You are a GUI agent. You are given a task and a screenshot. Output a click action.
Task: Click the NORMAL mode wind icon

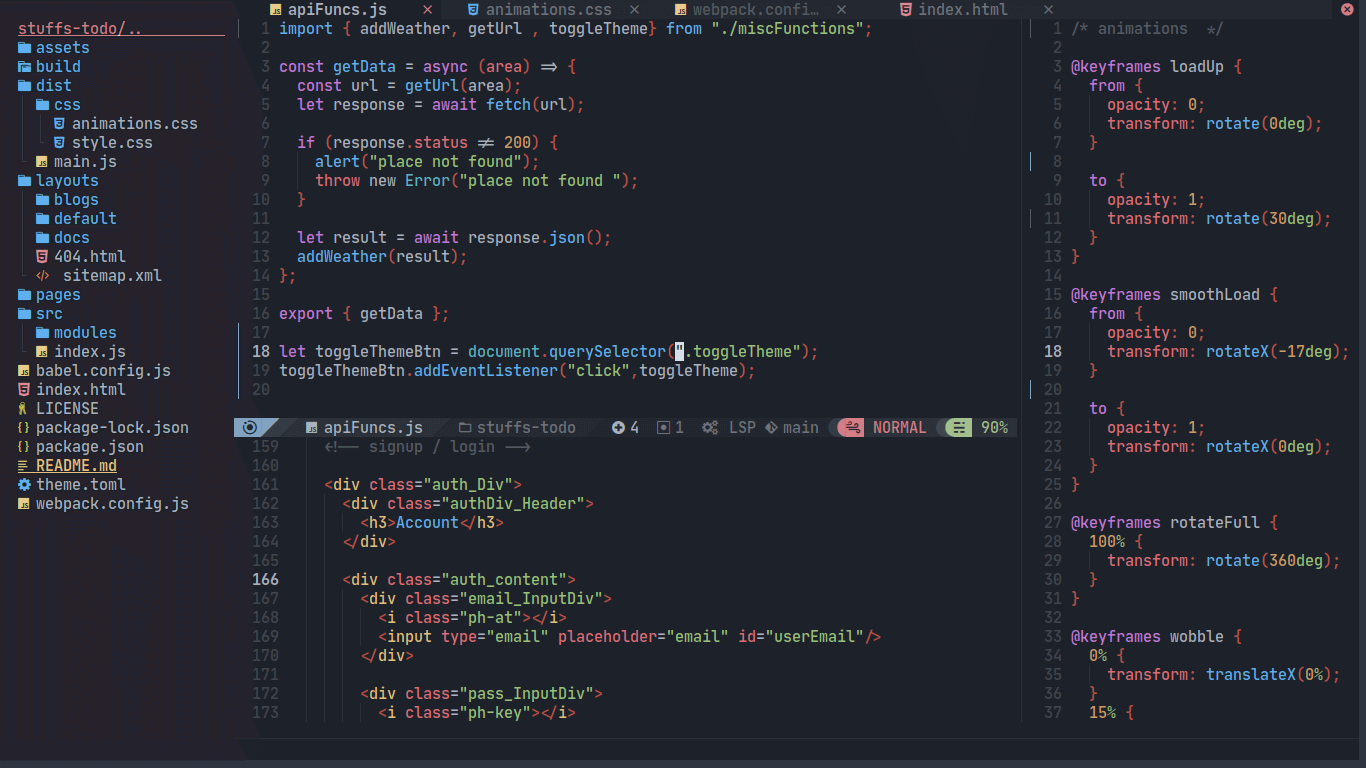click(853, 428)
